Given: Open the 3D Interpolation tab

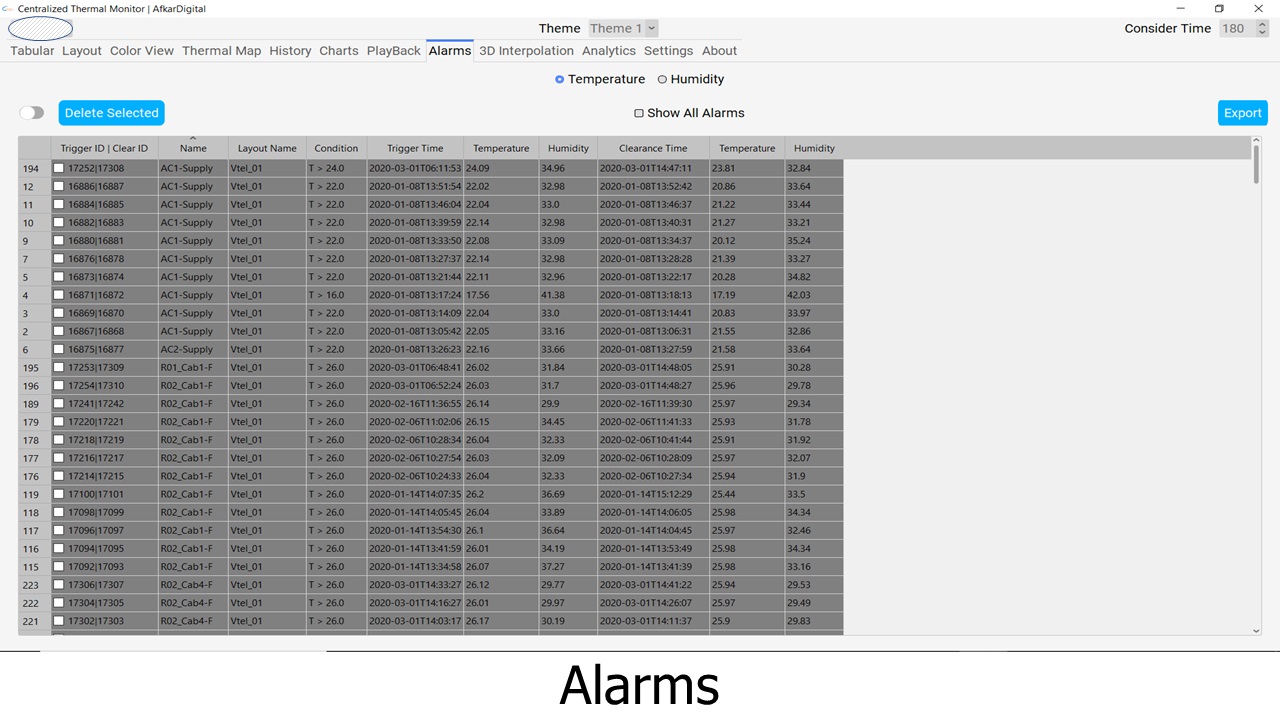Looking at the screenshot, I should (526, 51).
